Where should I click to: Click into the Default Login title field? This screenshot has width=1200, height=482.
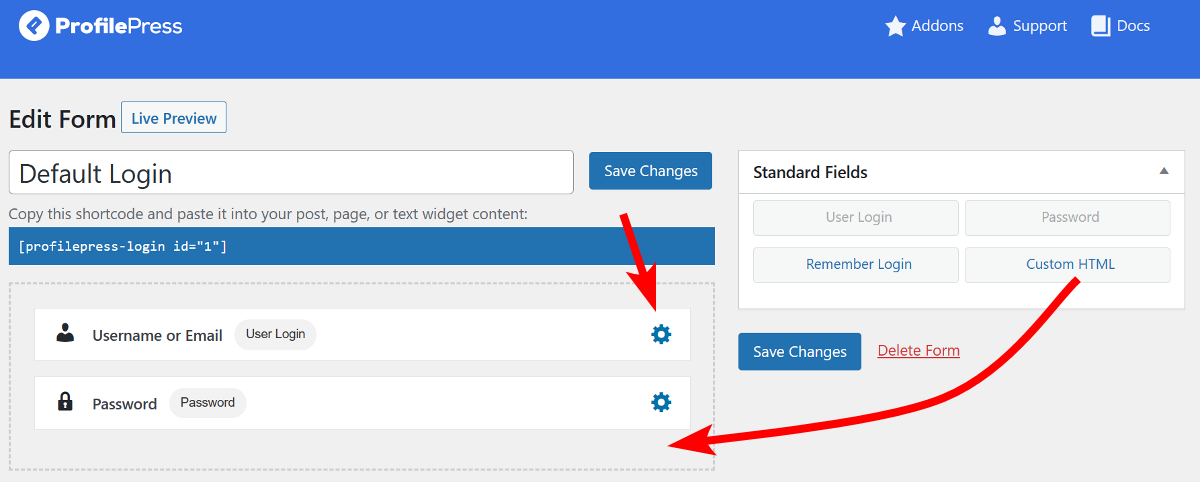coord(291,172)
